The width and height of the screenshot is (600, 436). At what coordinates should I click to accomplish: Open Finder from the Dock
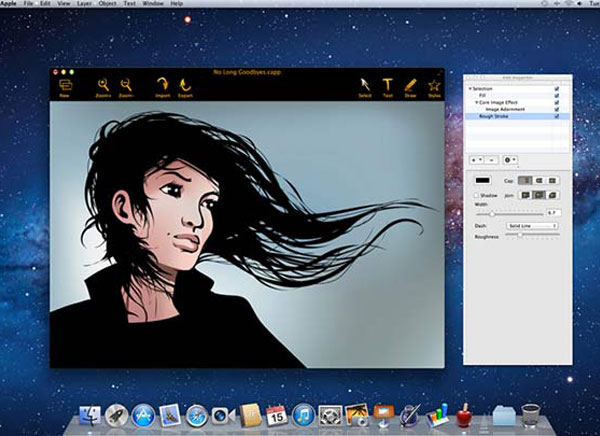tap(90, 416)
